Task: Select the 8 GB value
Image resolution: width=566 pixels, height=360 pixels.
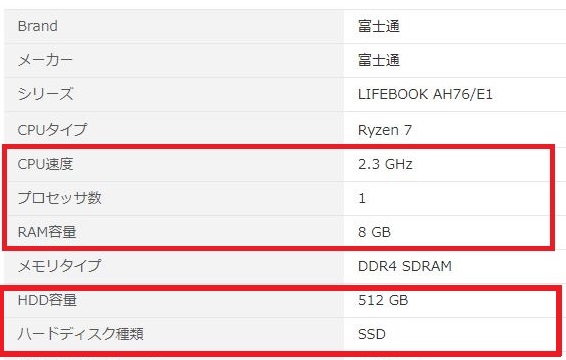Action: tap(374, 232)
